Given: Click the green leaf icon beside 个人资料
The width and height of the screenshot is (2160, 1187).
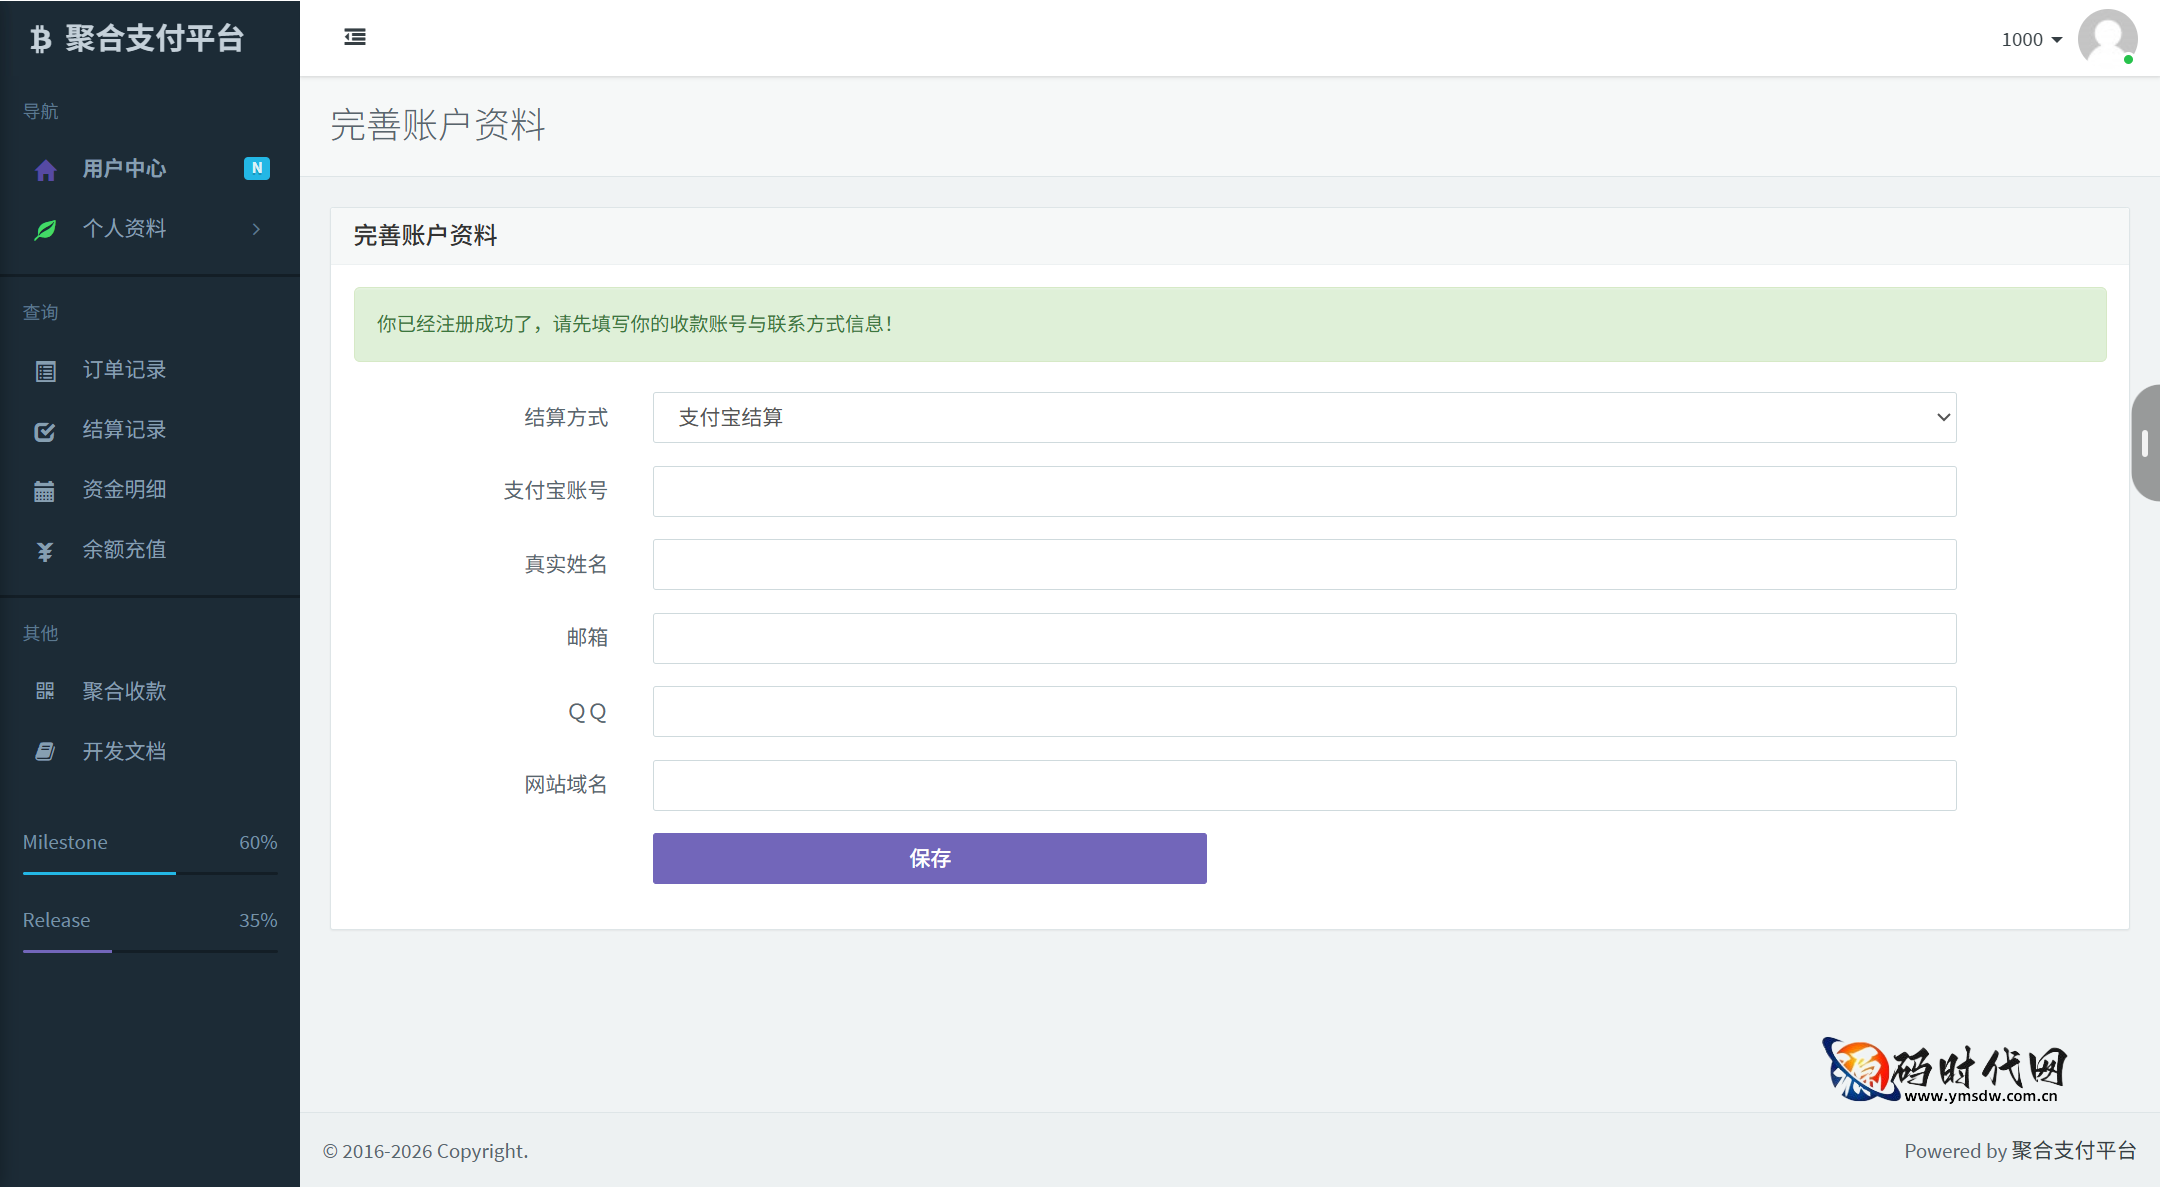Looking at the screenshot, I should point(45,230).
